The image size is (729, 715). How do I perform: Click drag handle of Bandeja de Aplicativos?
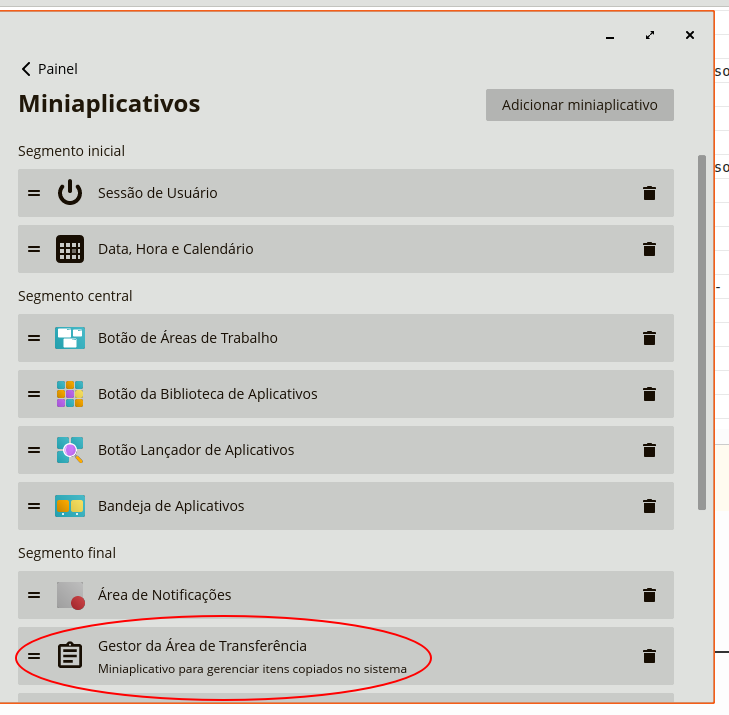point(34,506)
